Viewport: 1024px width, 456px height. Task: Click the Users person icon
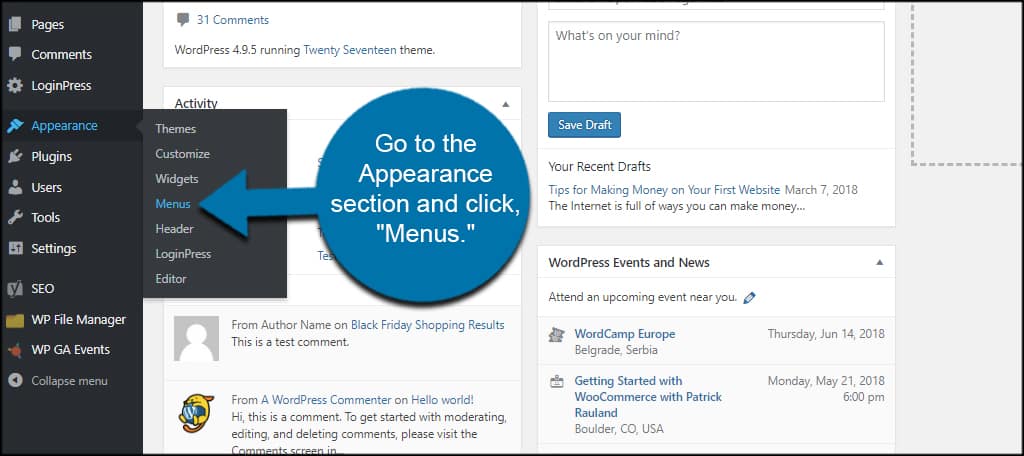(x=15, y=187)
